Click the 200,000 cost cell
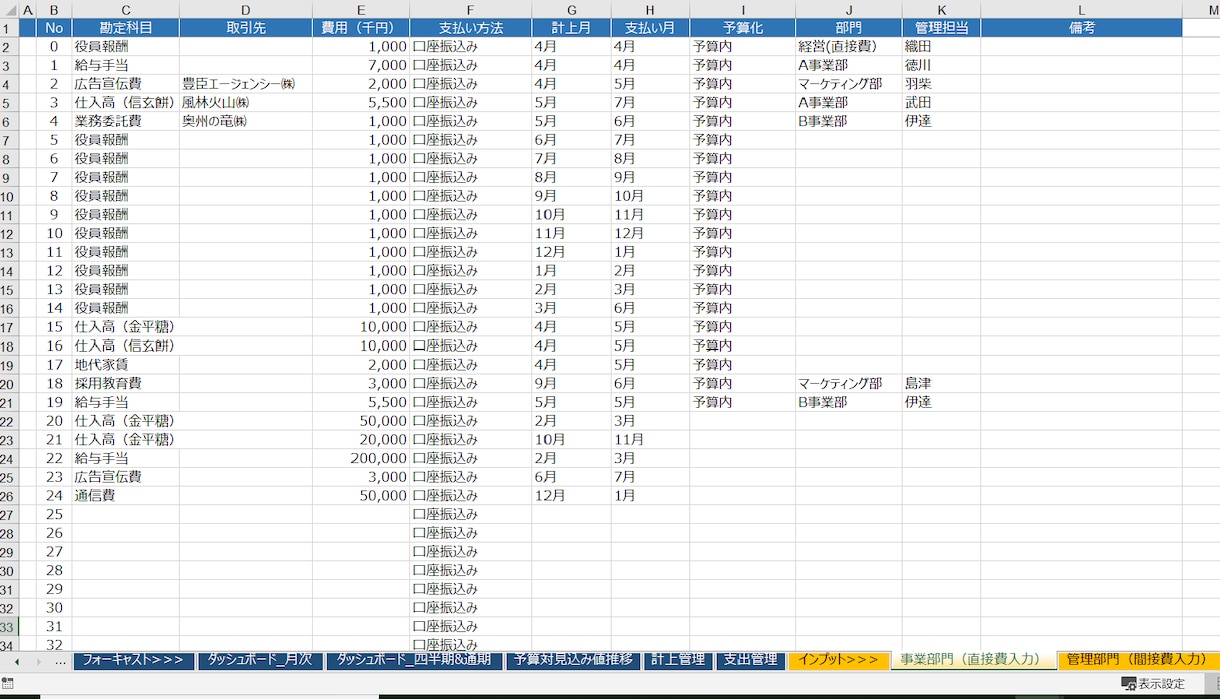Image resolution: width=1220 pixels, height=699 pixels. (361, 458)
